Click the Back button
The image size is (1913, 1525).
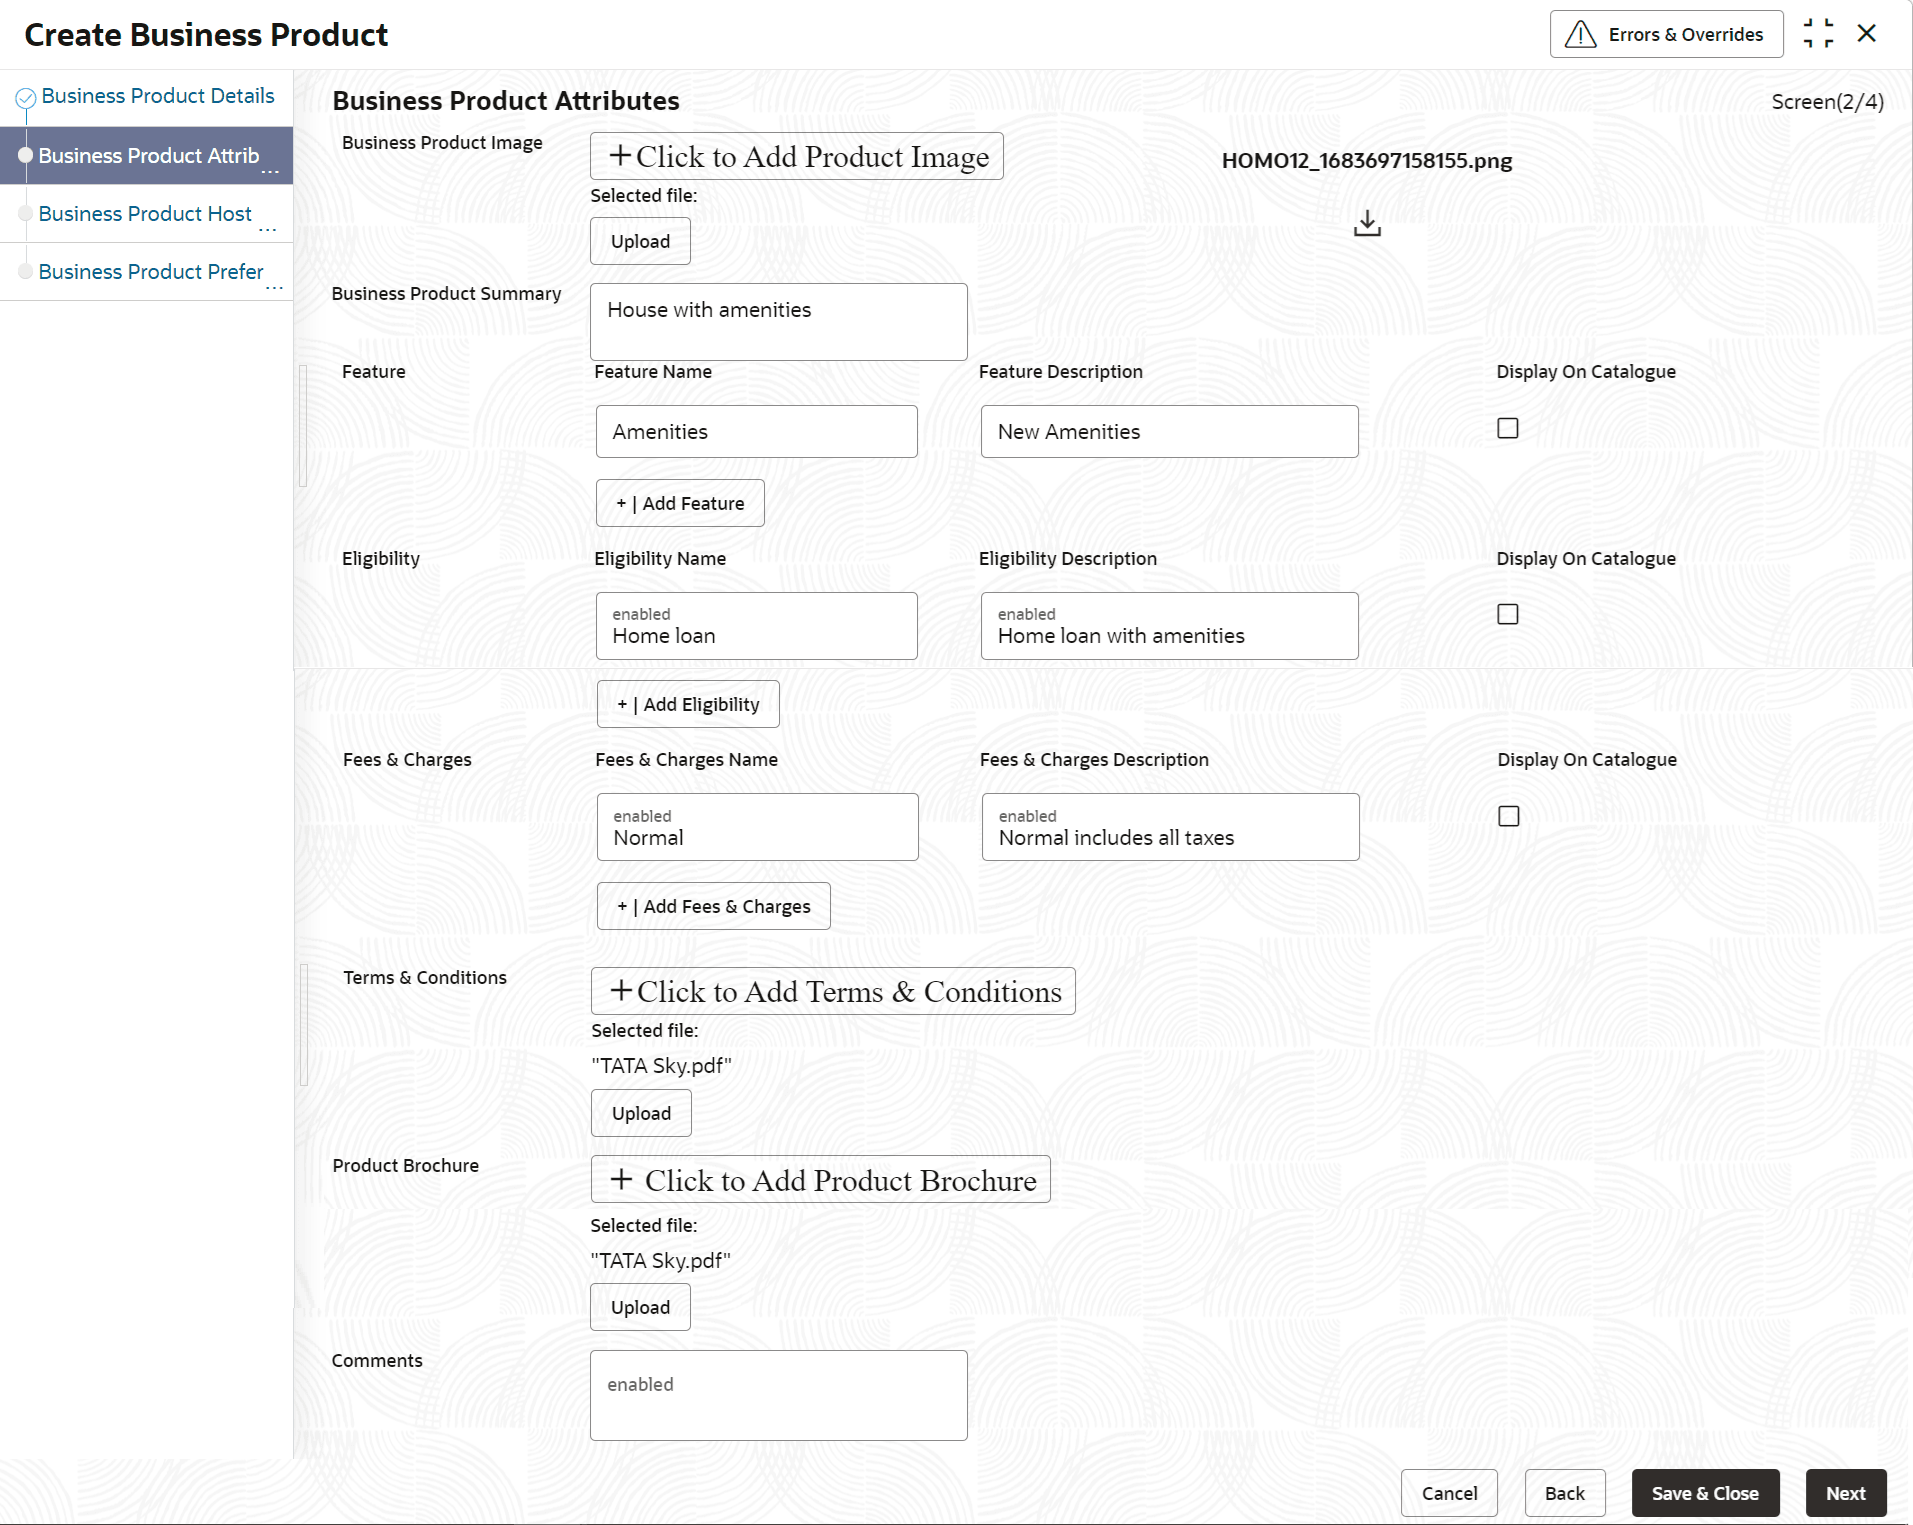[x=1564, y=1493]
